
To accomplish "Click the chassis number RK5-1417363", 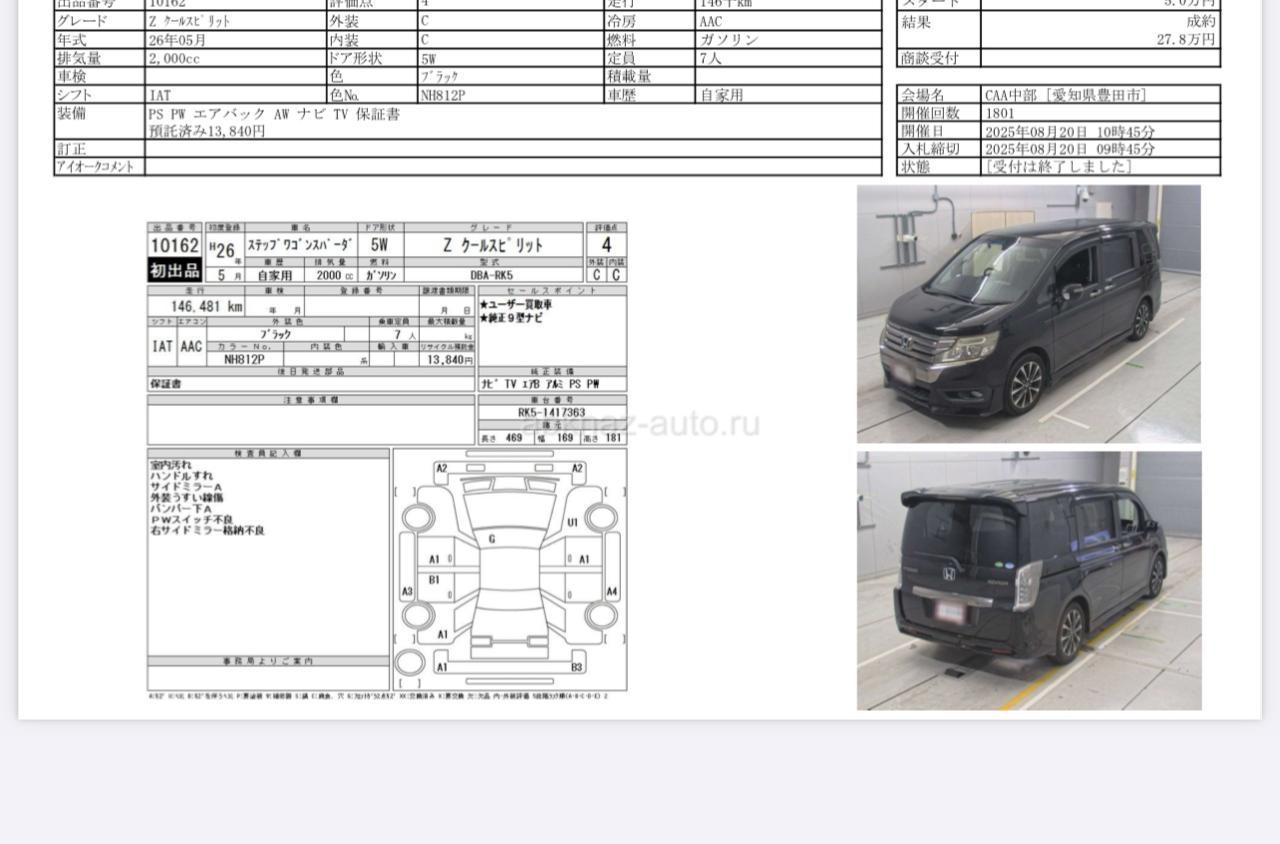I will pos(552,412).
